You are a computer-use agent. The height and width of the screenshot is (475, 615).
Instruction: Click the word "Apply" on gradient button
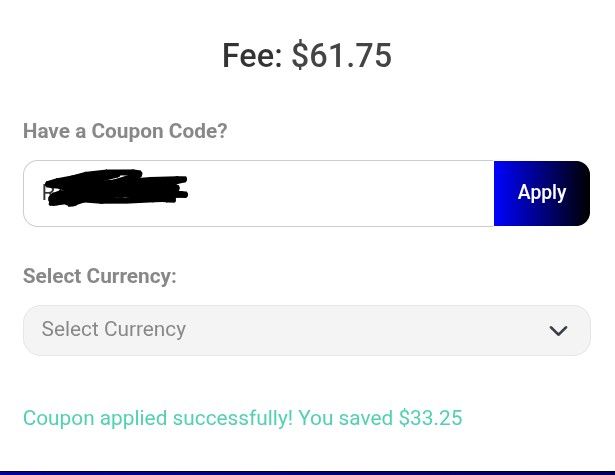click(541, 193)
